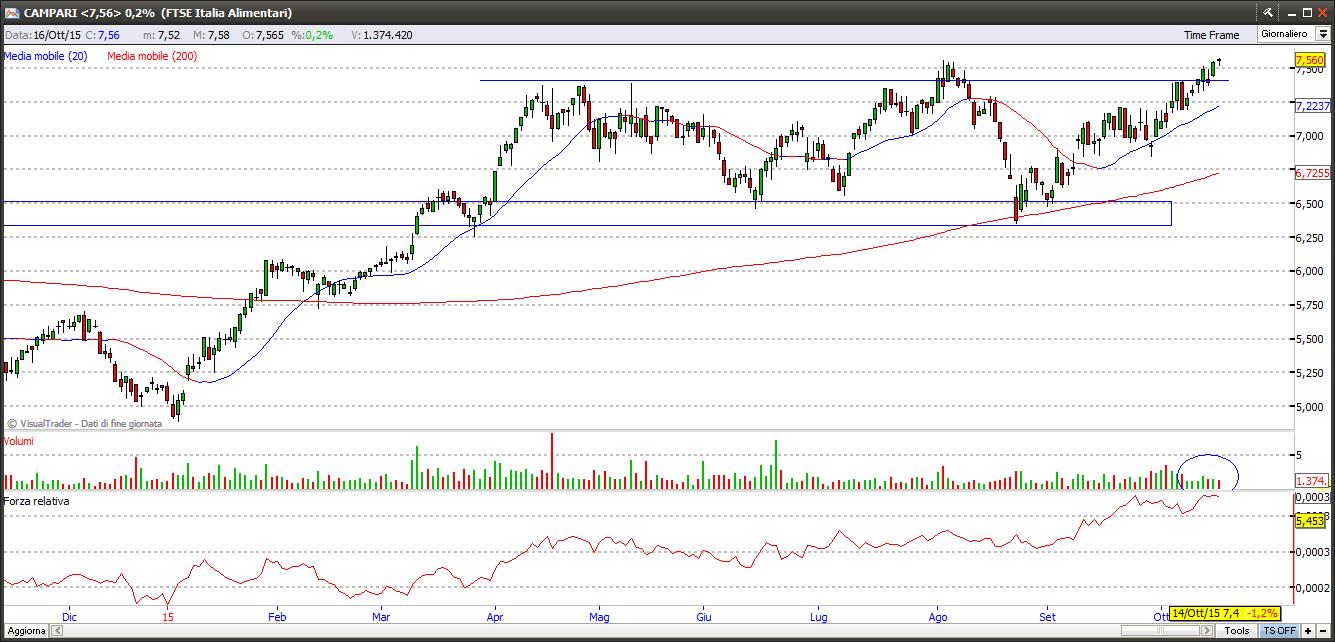1335x642 pixels.
Task: Click the Giu month label on time axis
Action: point(703,617)
